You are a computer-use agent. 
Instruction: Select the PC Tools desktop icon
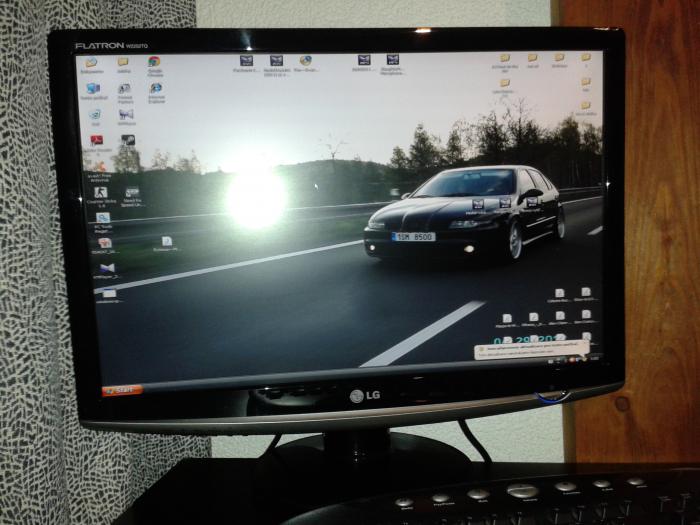(103, 218)
